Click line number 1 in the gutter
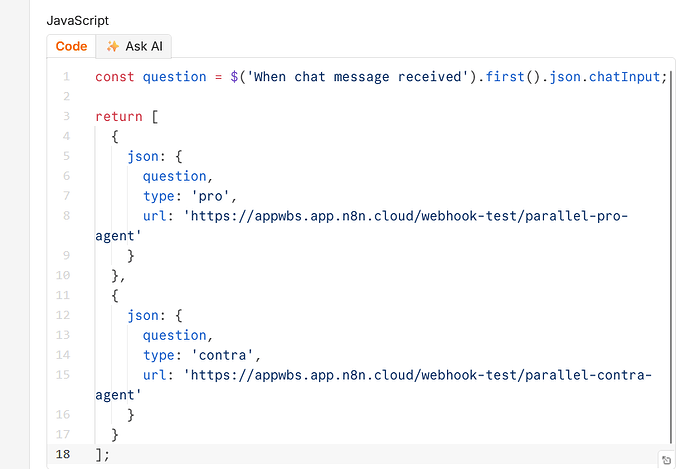This screenshot has height=469, width=690. [66, 77]
